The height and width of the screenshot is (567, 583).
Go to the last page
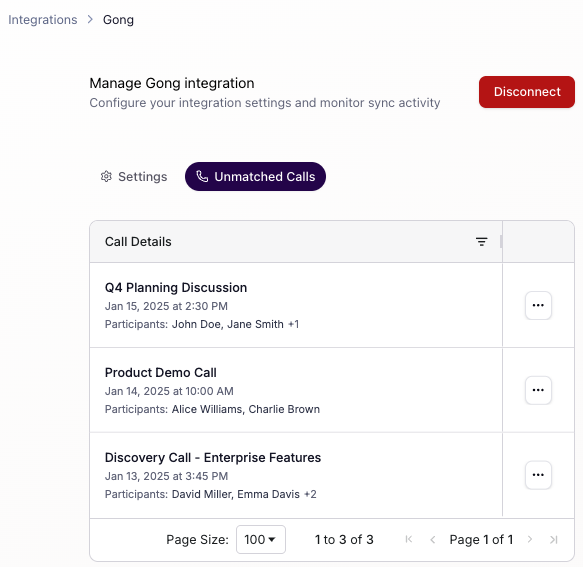click(554, 539)
